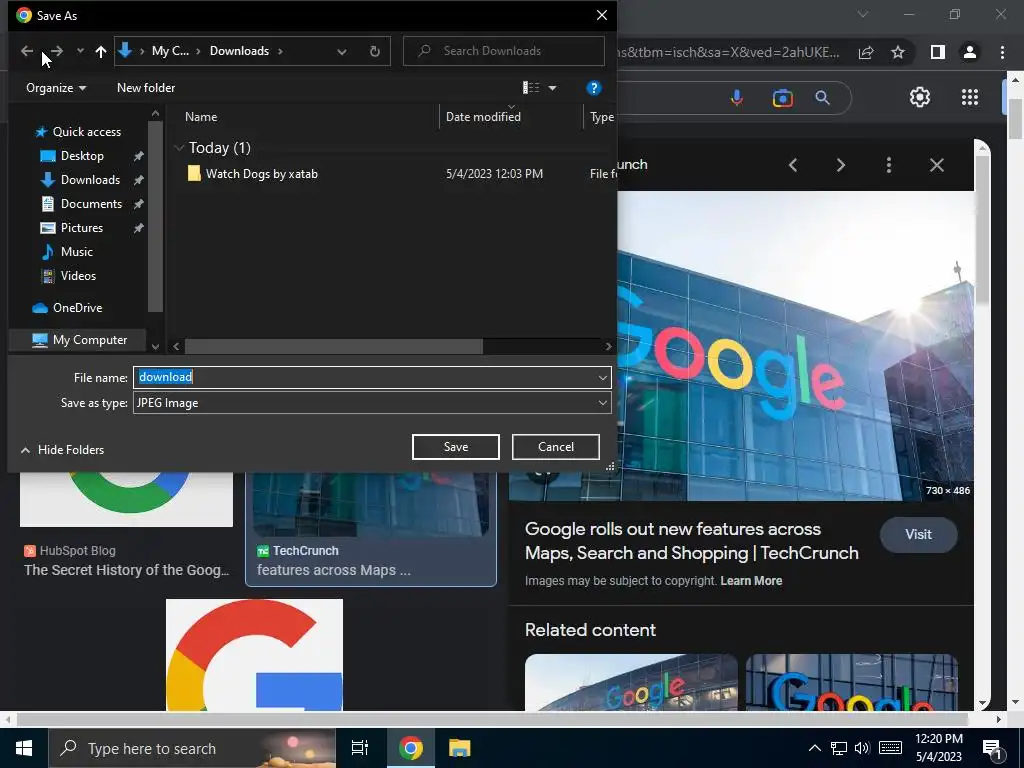Sort by Date modified column
1024x768 pixels.
[483, 117]
